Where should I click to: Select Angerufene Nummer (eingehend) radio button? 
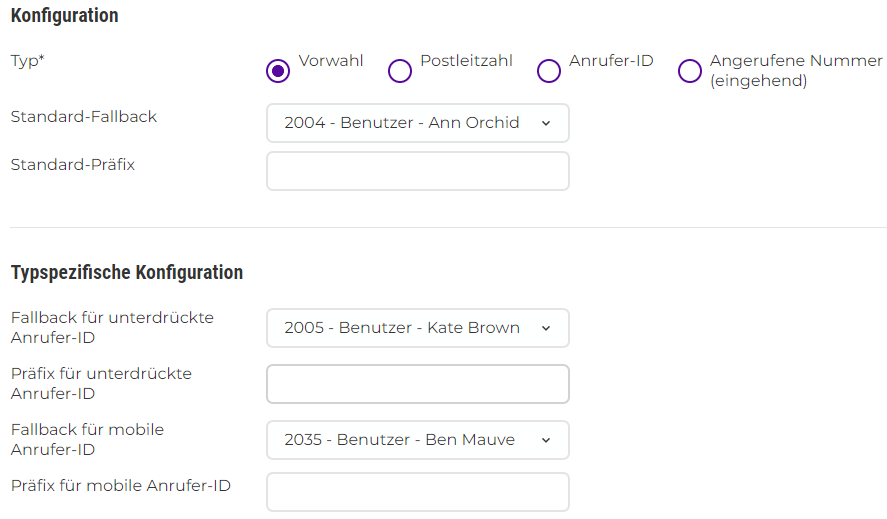[690, 71]
